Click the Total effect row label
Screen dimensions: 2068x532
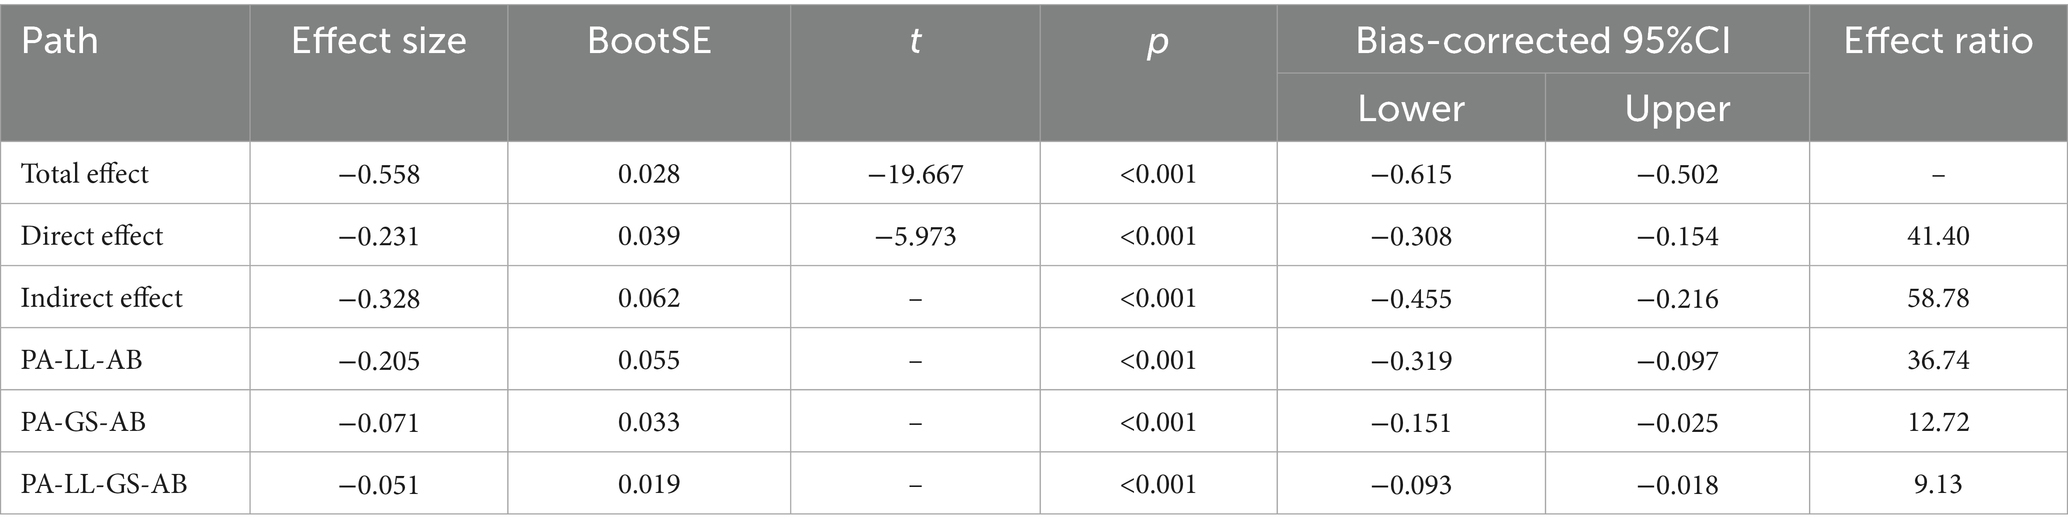tap(85, 174)
